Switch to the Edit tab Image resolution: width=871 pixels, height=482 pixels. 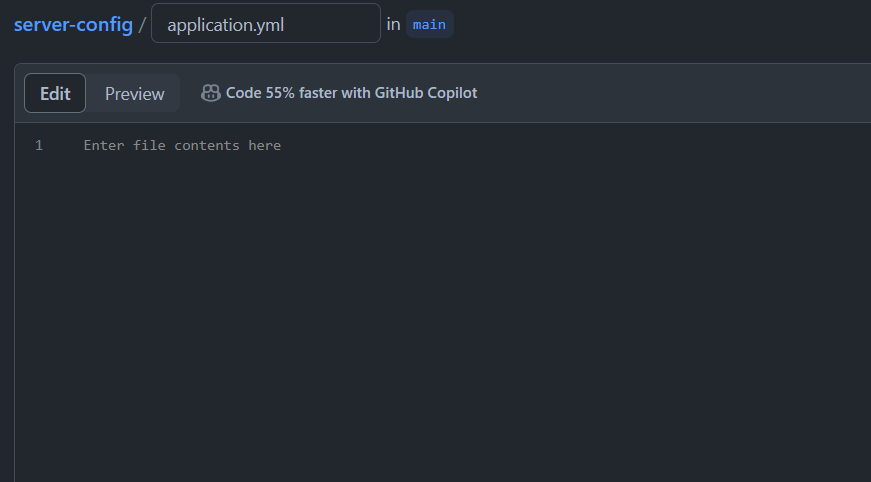pos(55,93)
